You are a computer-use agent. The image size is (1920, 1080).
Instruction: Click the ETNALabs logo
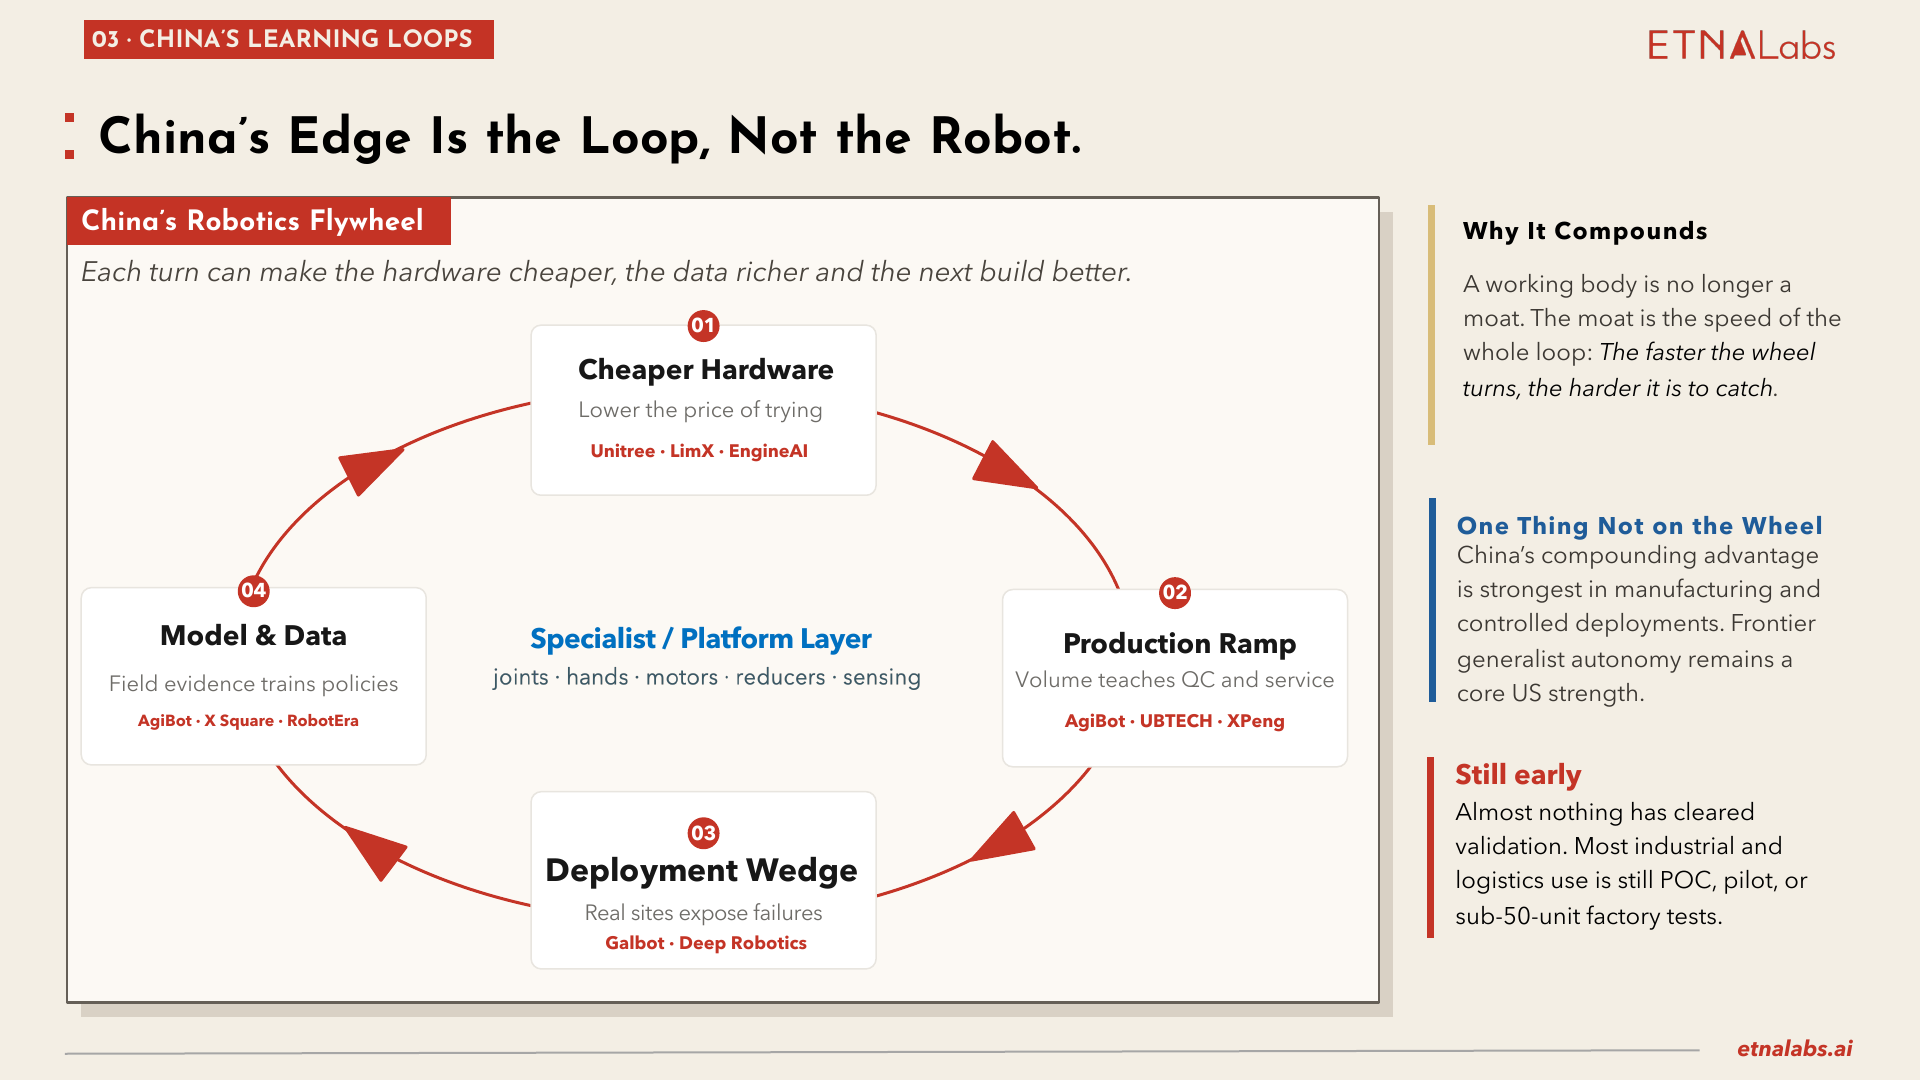pyautogui.click(x=1741, y=45)
